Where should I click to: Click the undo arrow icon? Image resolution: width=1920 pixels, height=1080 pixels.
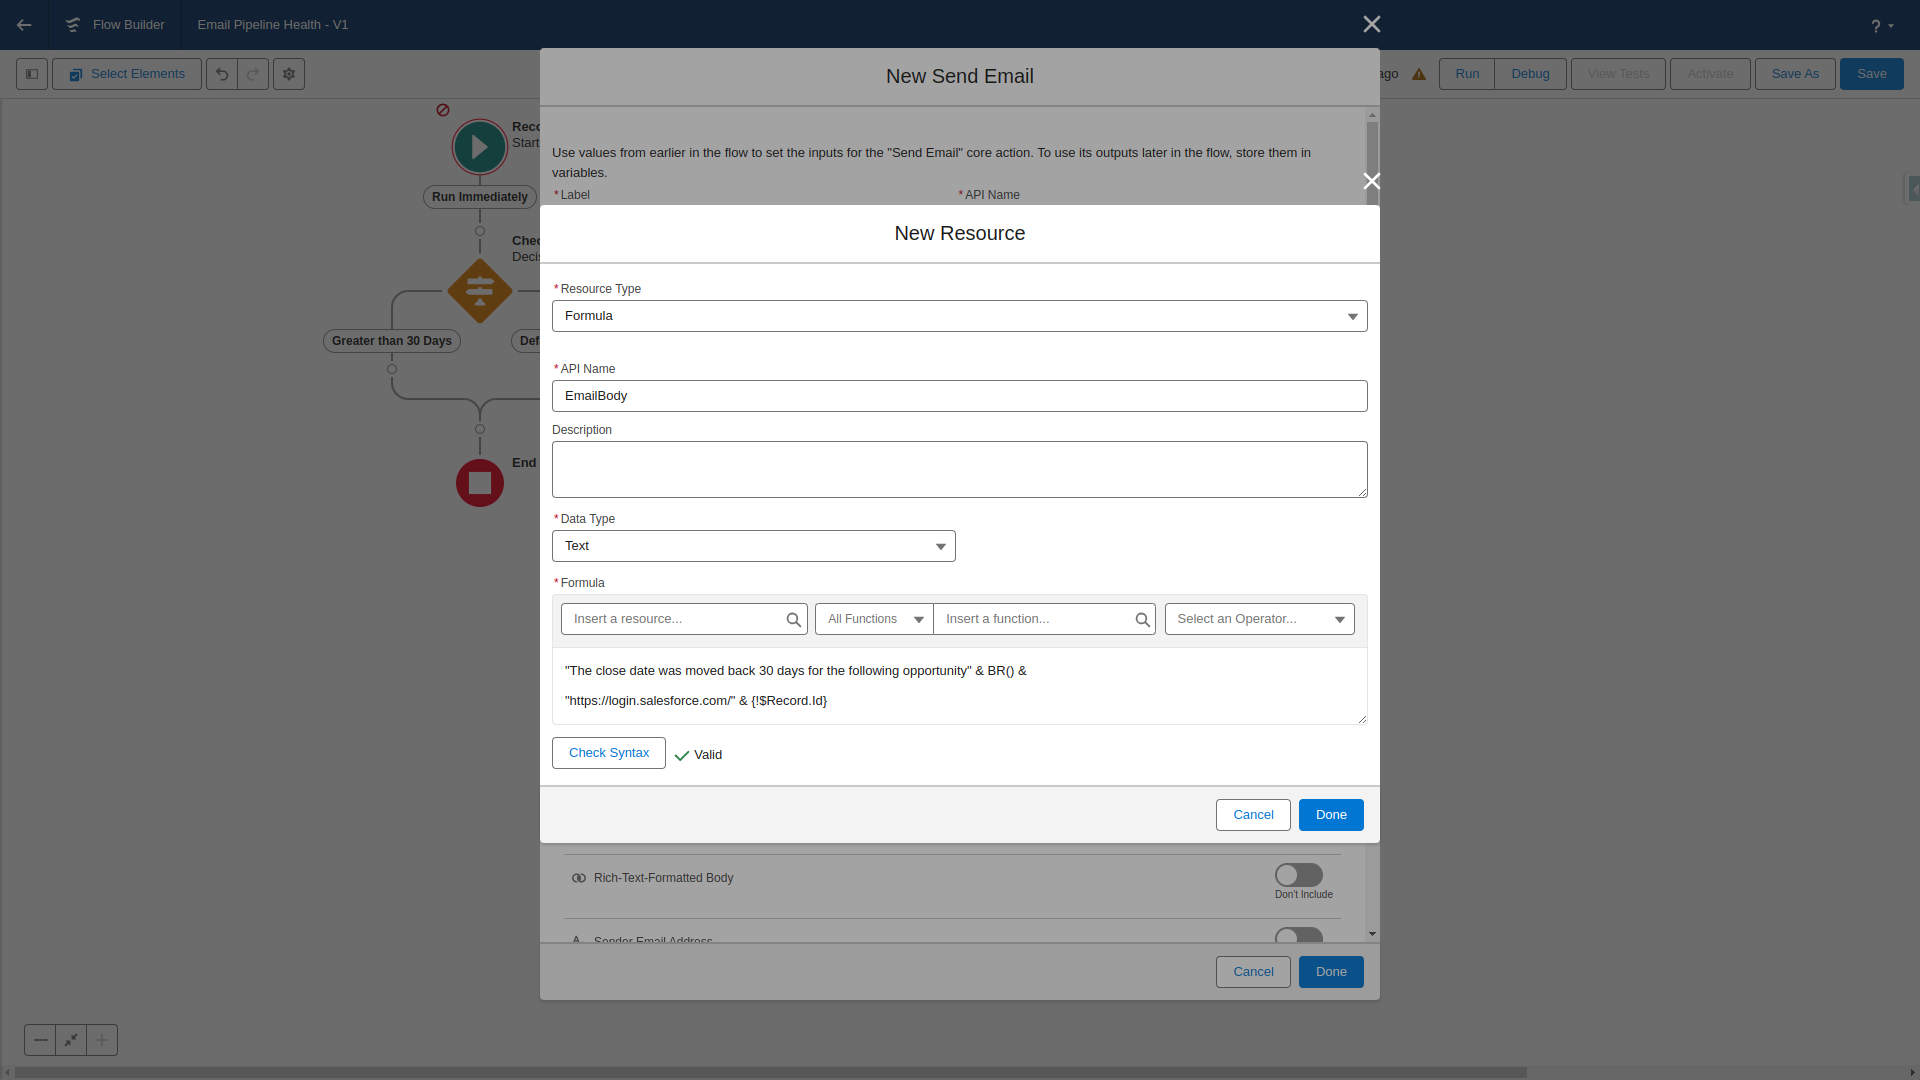click(x=222, y=74)
